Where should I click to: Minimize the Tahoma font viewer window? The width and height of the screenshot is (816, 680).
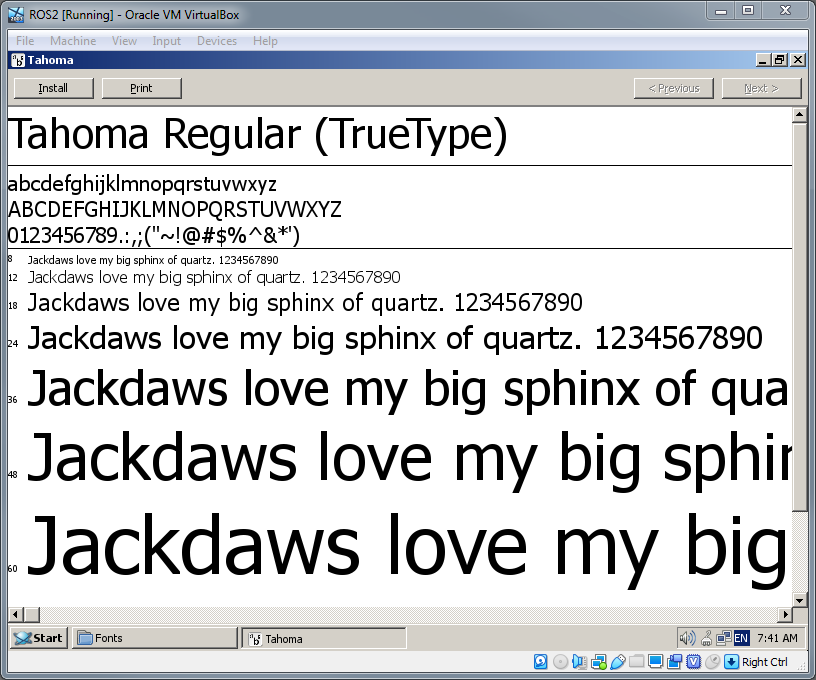coord(763,60)
